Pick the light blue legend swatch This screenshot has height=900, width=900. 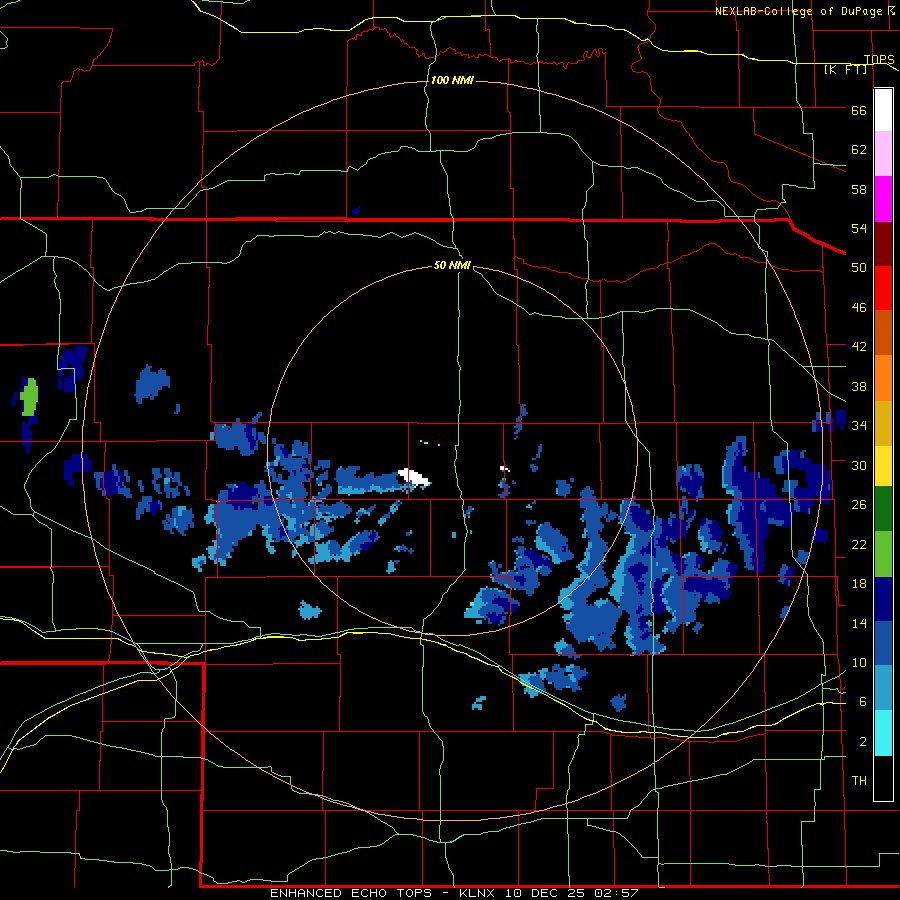pos(883,688)
